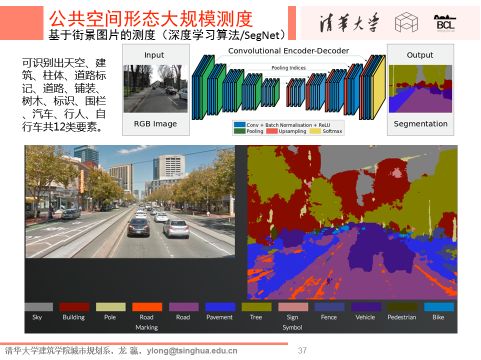Select the pink Sign Symbol swatch
The width and height of the screenshot is (481, 360).
[x=293, y=307]
